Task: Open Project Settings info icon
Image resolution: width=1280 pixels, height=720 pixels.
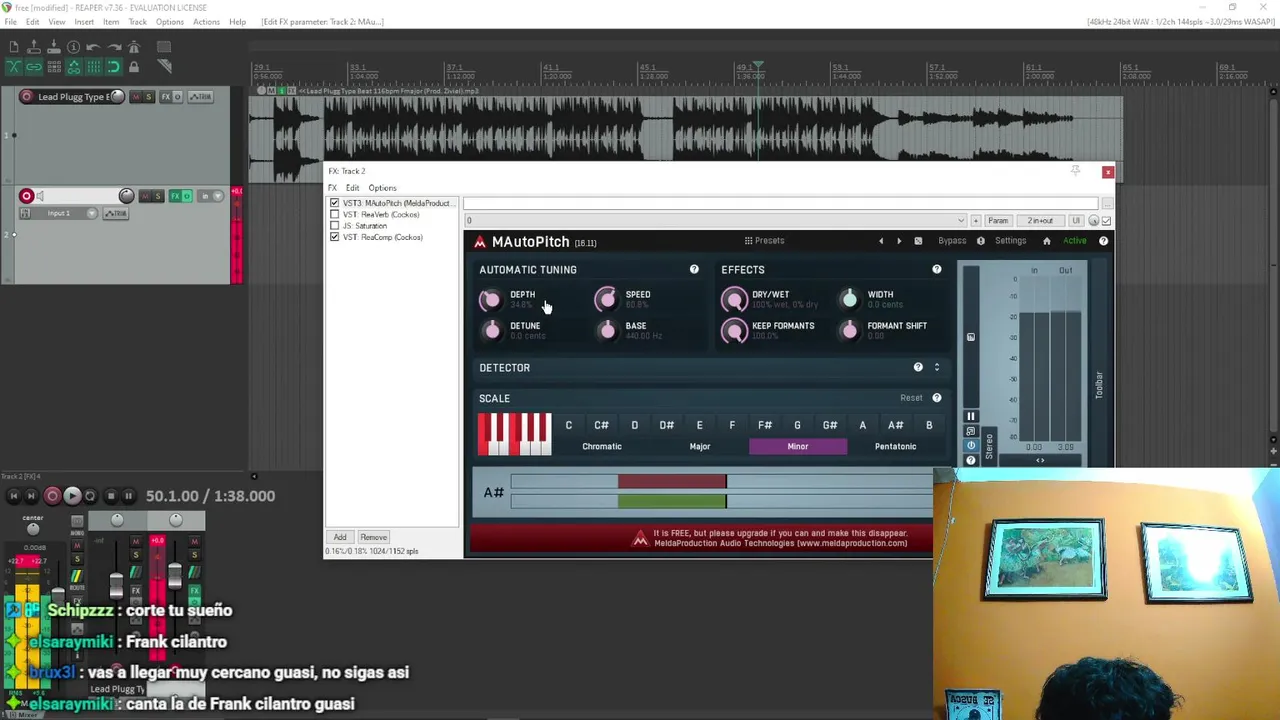Action: tap(74, 47)
